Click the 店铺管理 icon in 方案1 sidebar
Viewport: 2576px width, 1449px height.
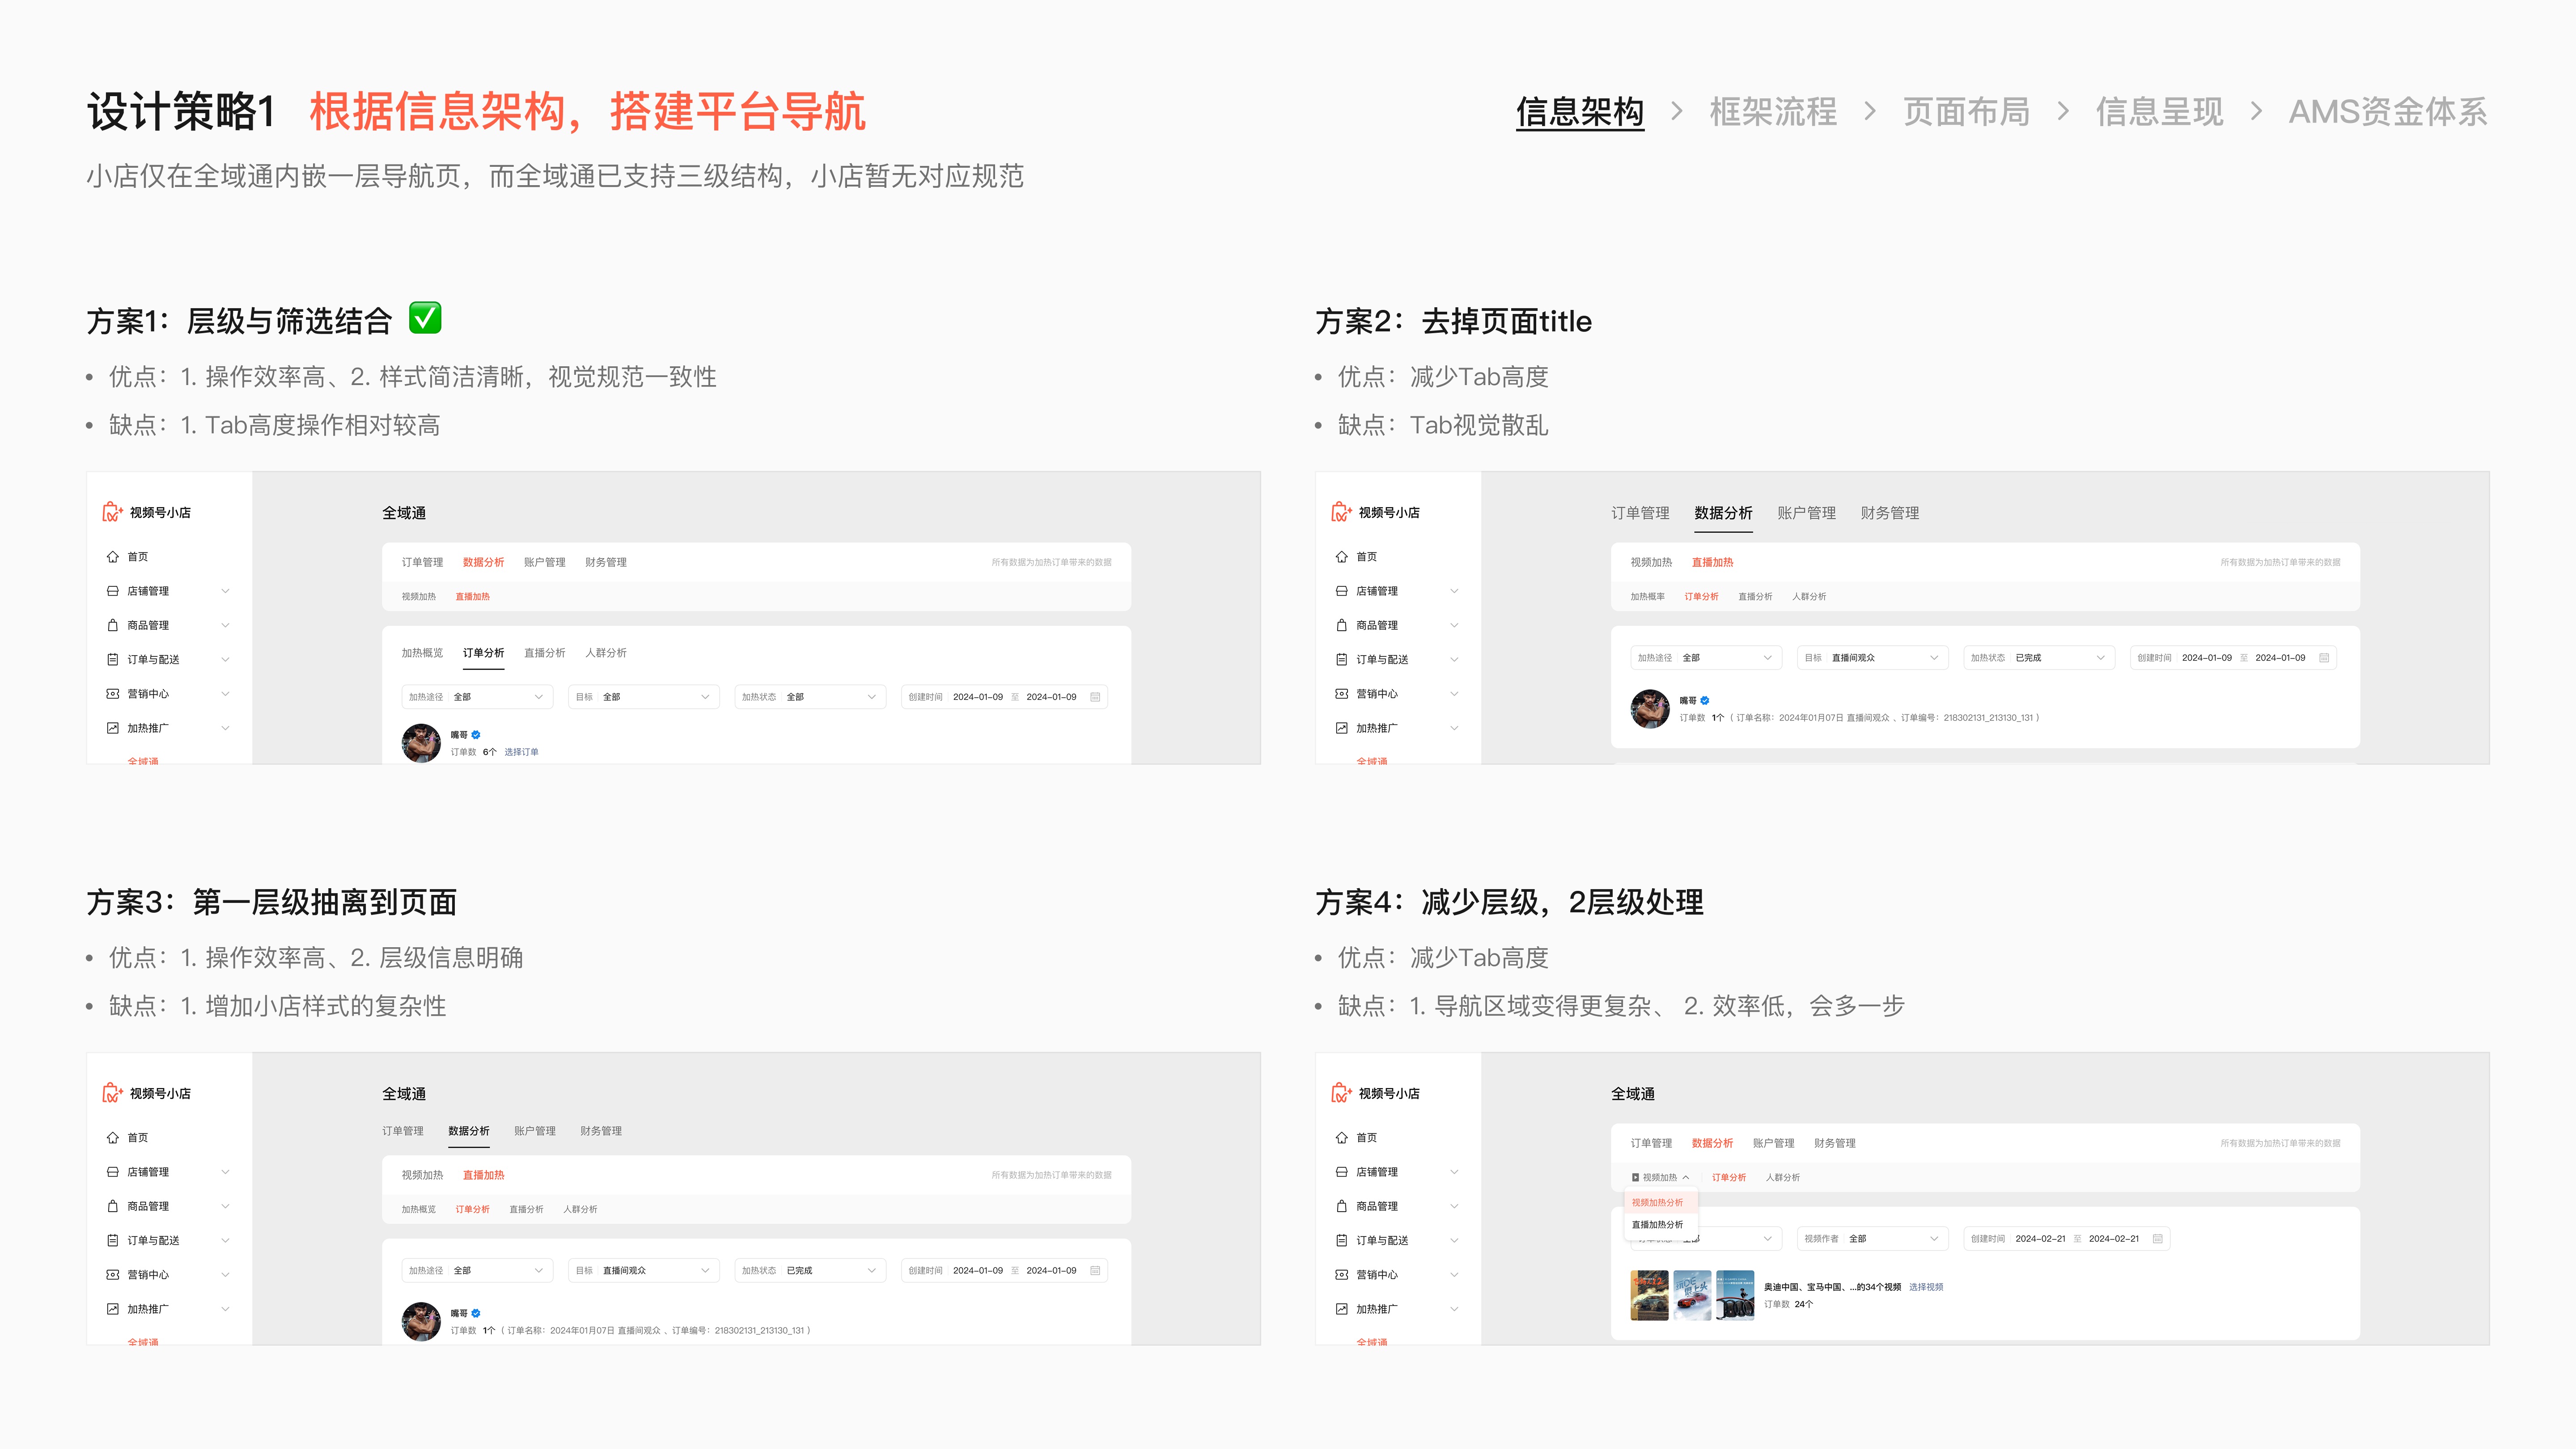tap(113, 591)
